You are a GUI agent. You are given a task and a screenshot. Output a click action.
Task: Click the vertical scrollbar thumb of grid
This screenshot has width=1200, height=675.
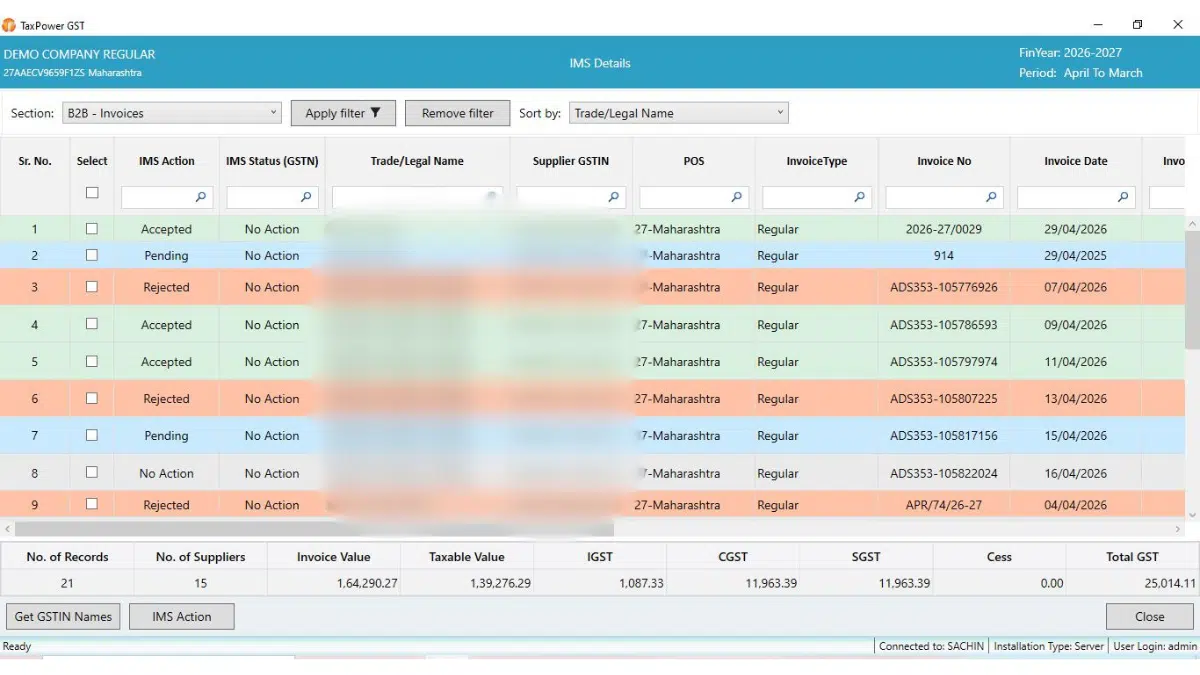pyautogui.click(x=1192, y=288)
